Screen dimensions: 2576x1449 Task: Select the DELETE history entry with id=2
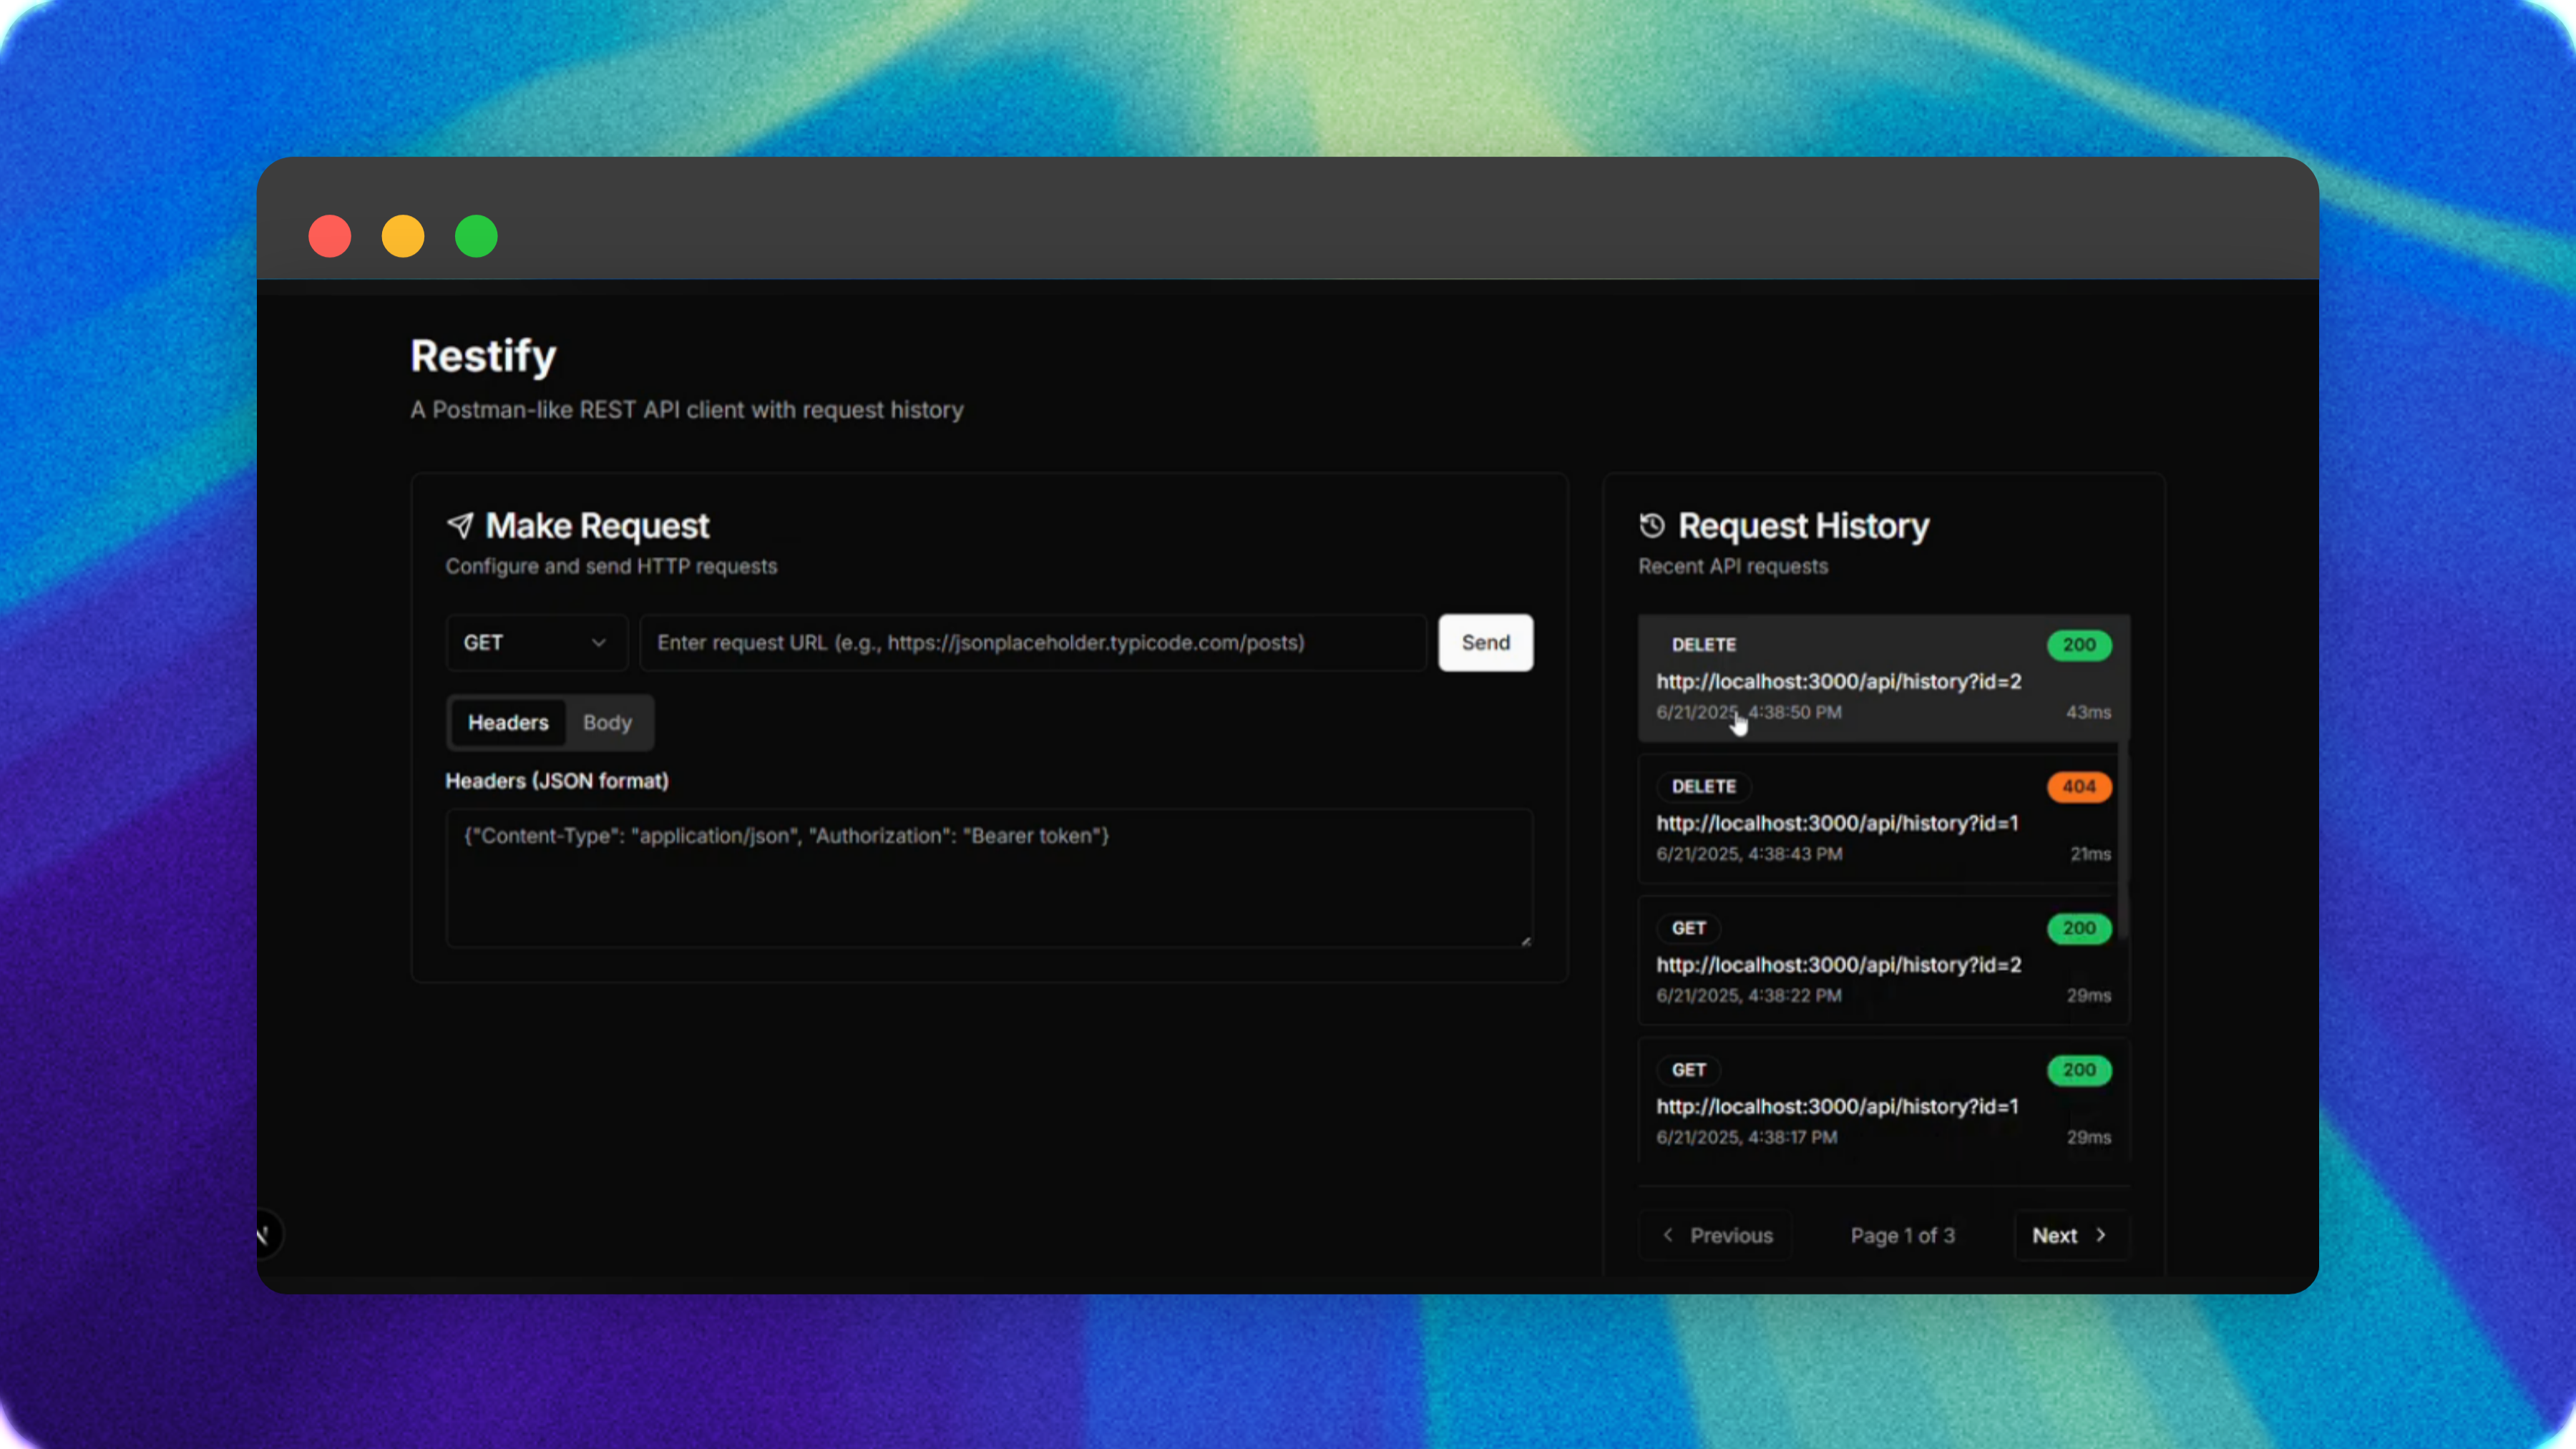click(1880, 680)
